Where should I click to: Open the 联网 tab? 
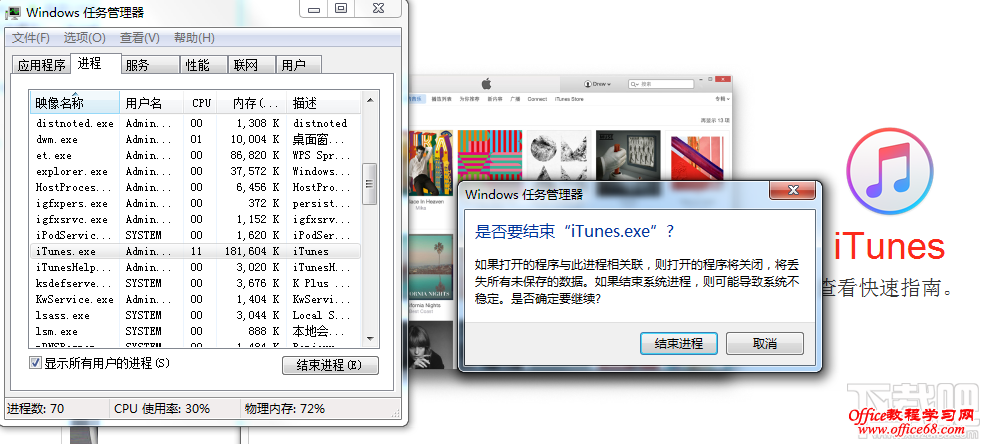tap(252, 65)
